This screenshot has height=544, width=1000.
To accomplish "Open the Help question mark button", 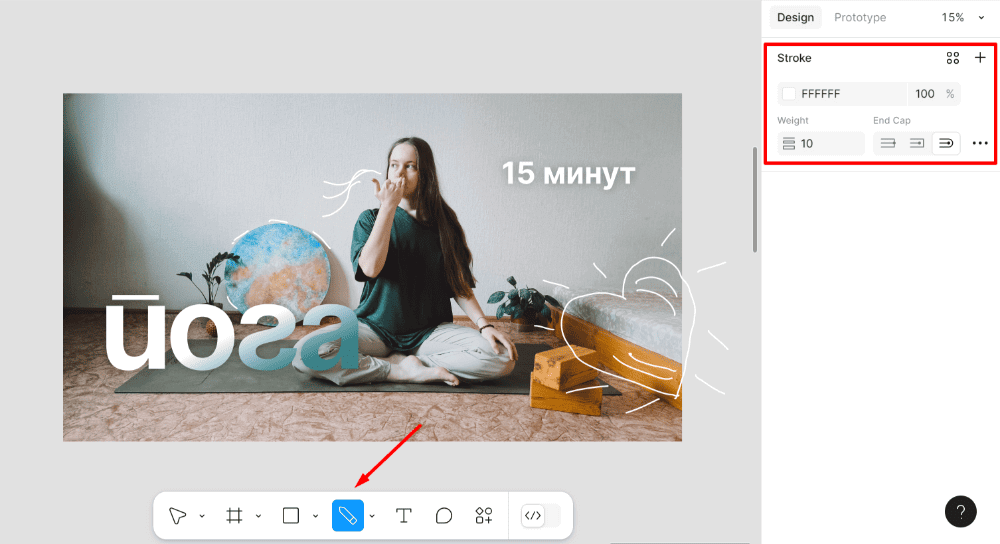I will pos(960,511).
